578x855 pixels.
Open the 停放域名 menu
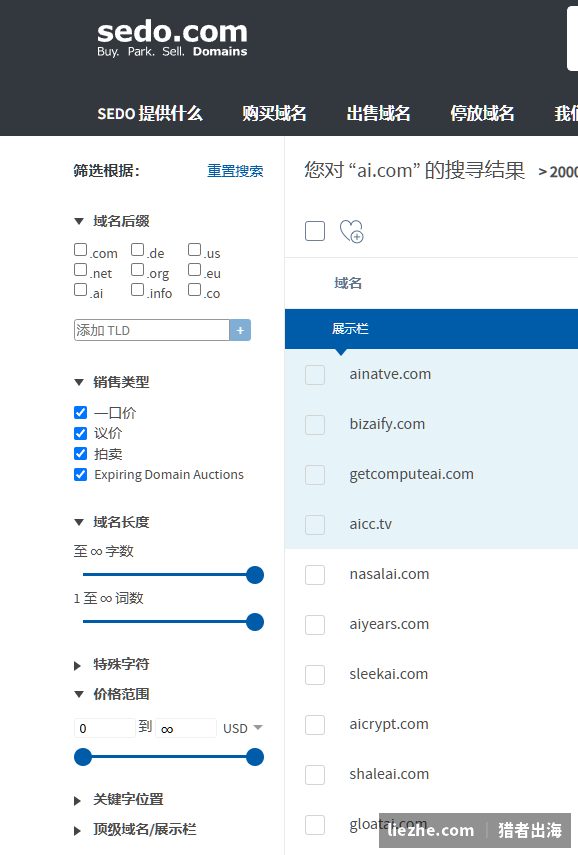click(483, 113)
